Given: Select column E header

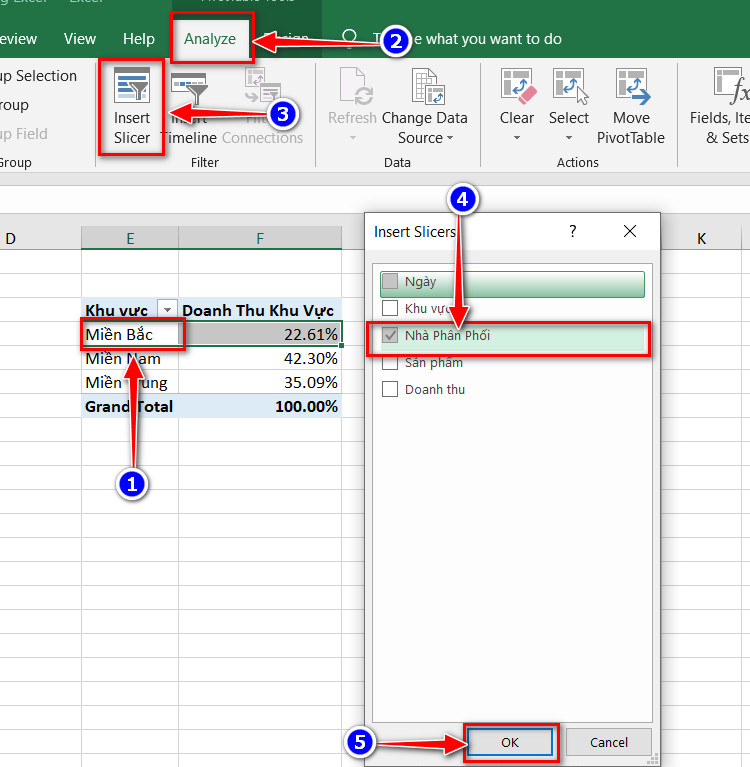Looking at the screenshot, I should click(130, 238).
